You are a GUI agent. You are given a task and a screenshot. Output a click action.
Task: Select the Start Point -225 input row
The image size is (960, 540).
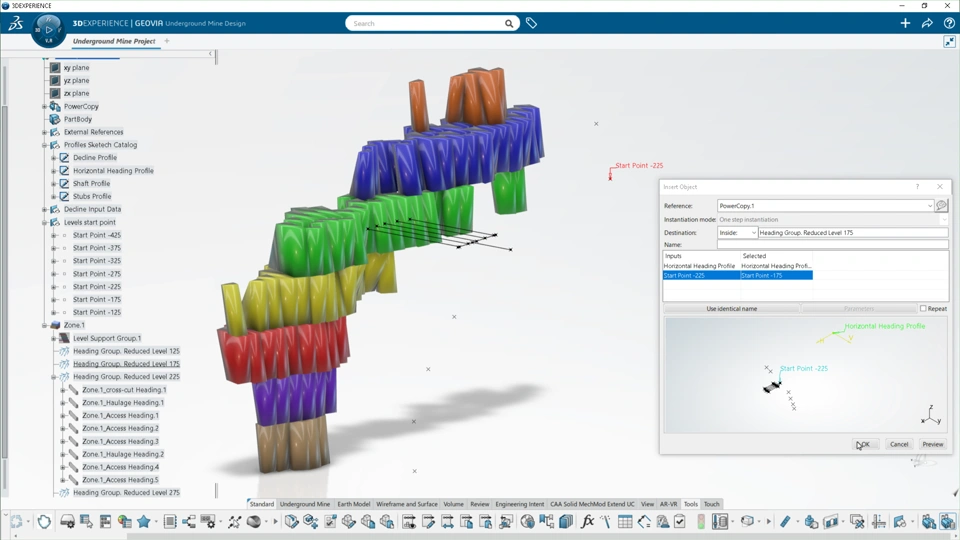tap(738, 276)
